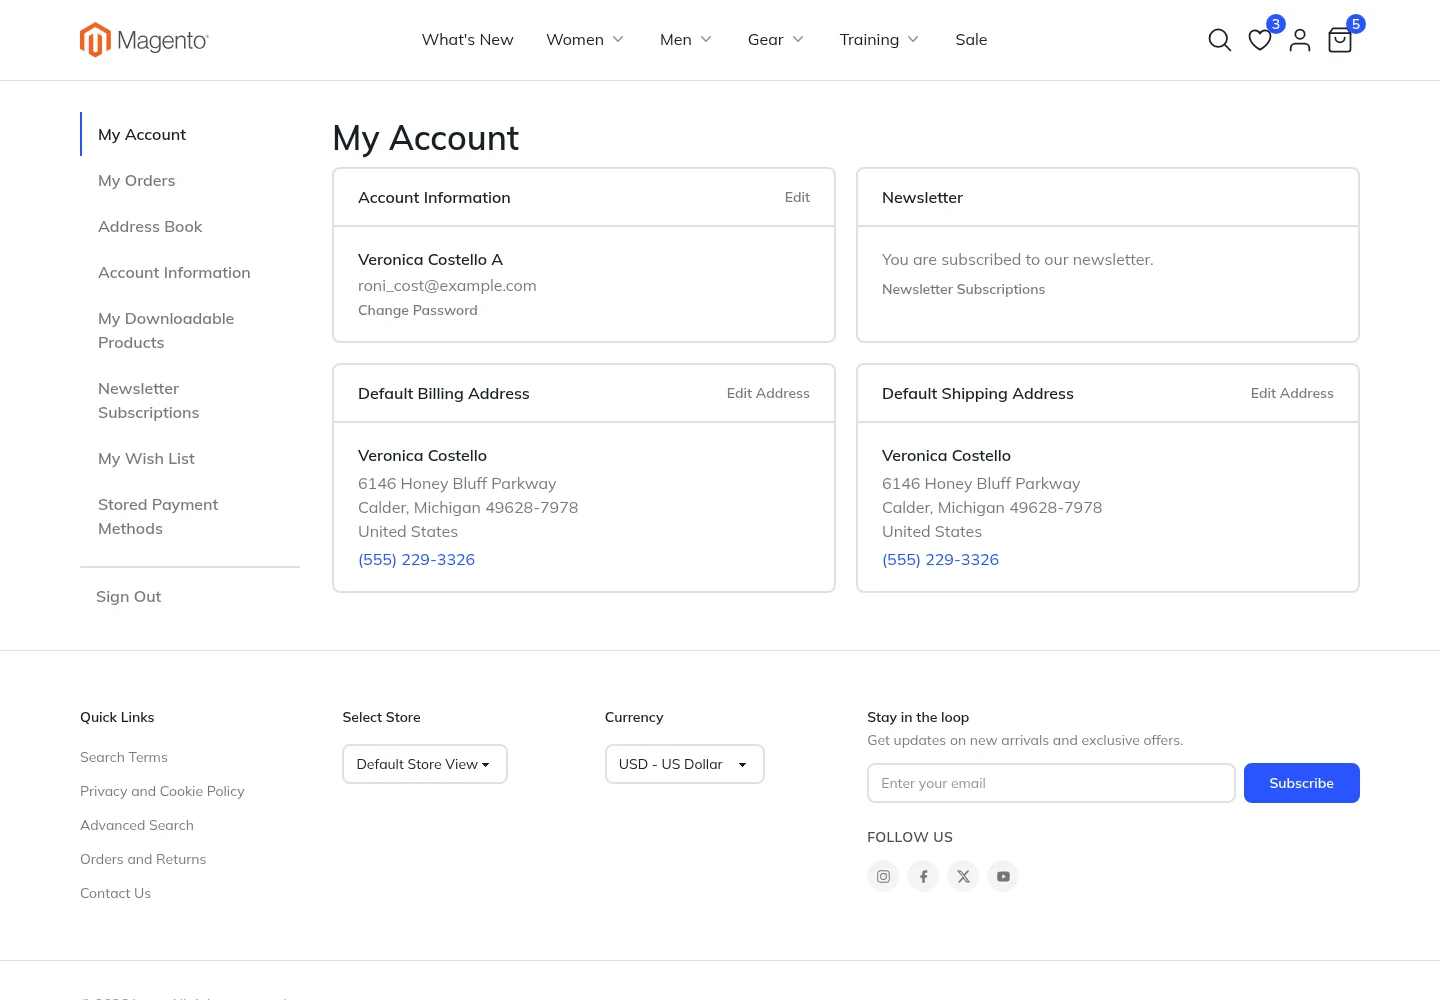Image resolution: width=1440 pixels, height=1000 pixels.
Task: Open the search magnifier icon
Action: click(1219, 40)
